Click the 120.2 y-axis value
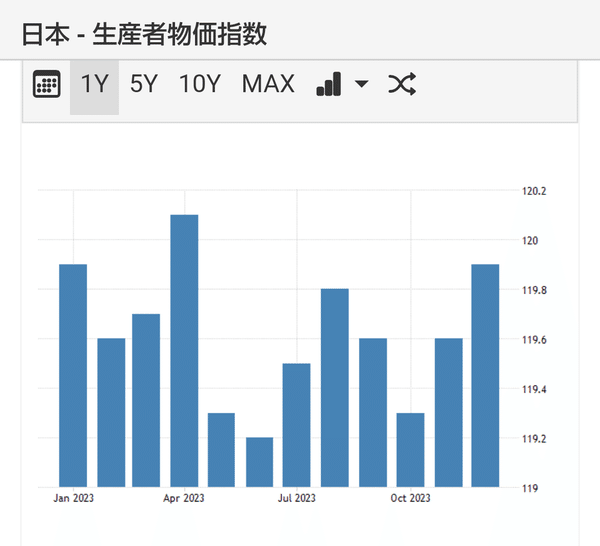Viewport: 600px width, 546px height. coord(534,191)
